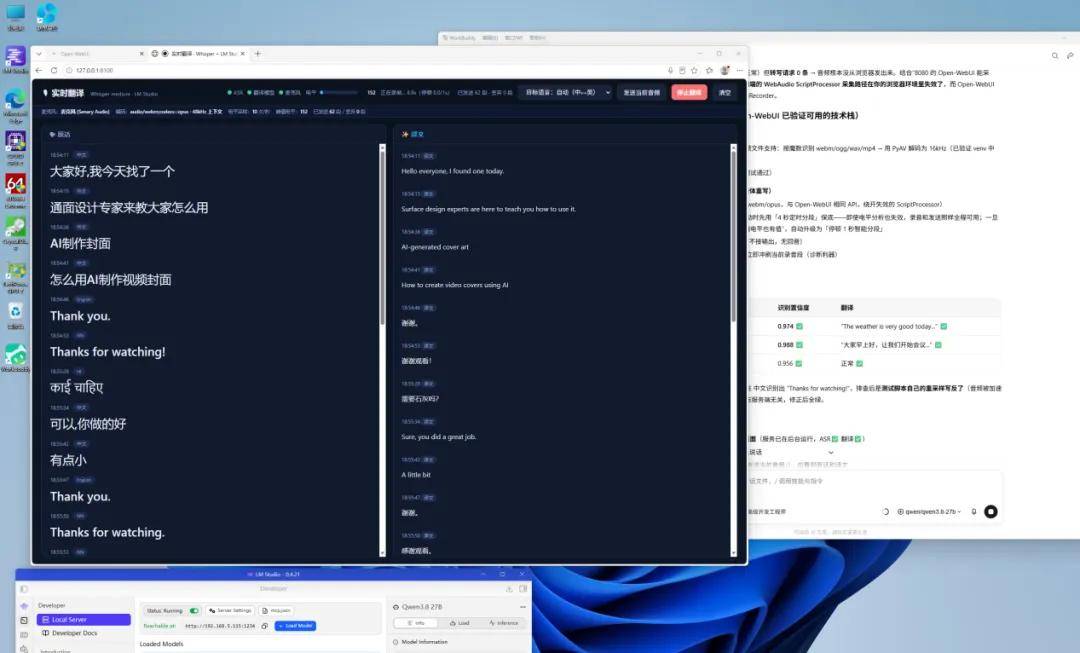Select translation A little bit
Image resolution: width=1080 pixels, height=653 pixels.
[416, 475]
